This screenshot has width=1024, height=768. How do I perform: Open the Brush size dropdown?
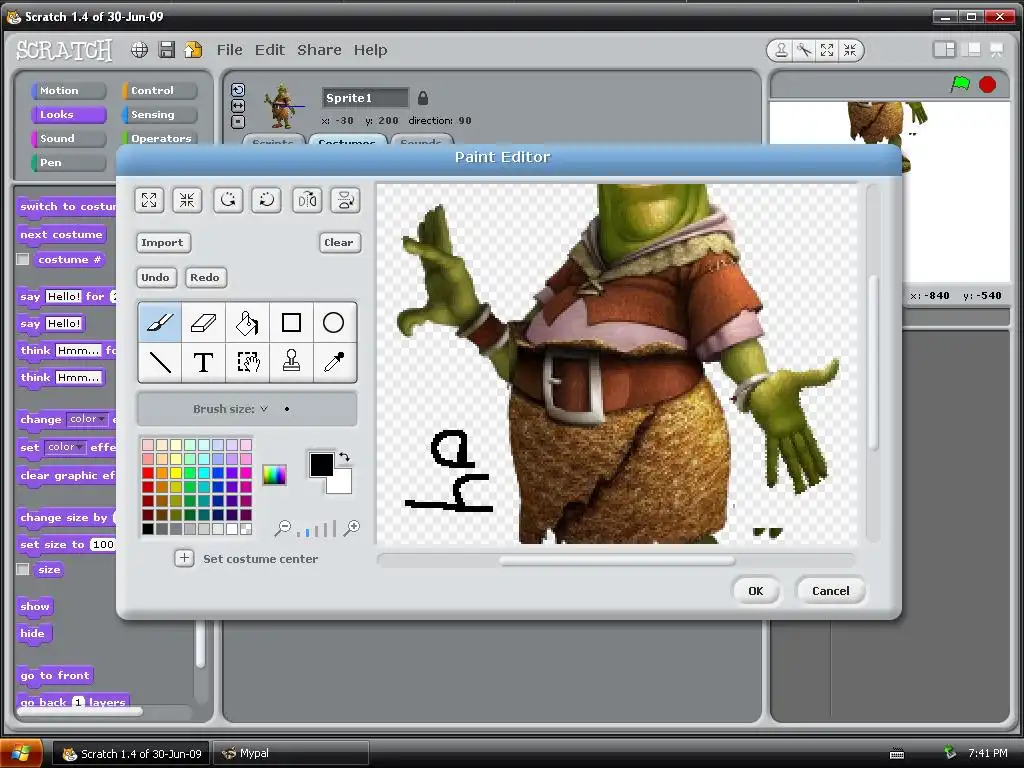pos(264,409)
